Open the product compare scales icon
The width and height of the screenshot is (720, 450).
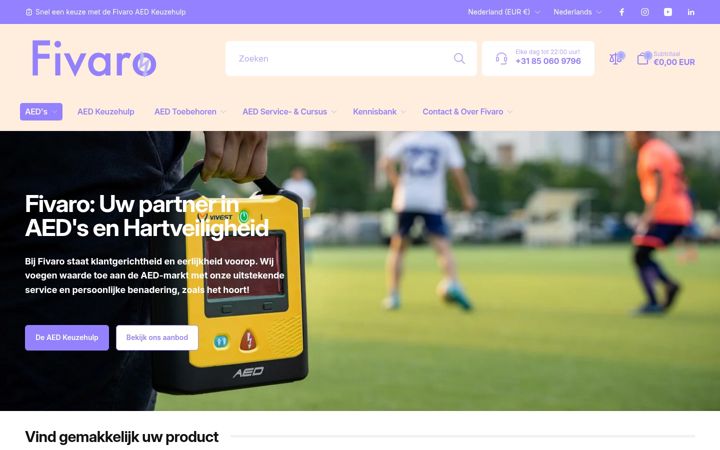tap(616, 58)
